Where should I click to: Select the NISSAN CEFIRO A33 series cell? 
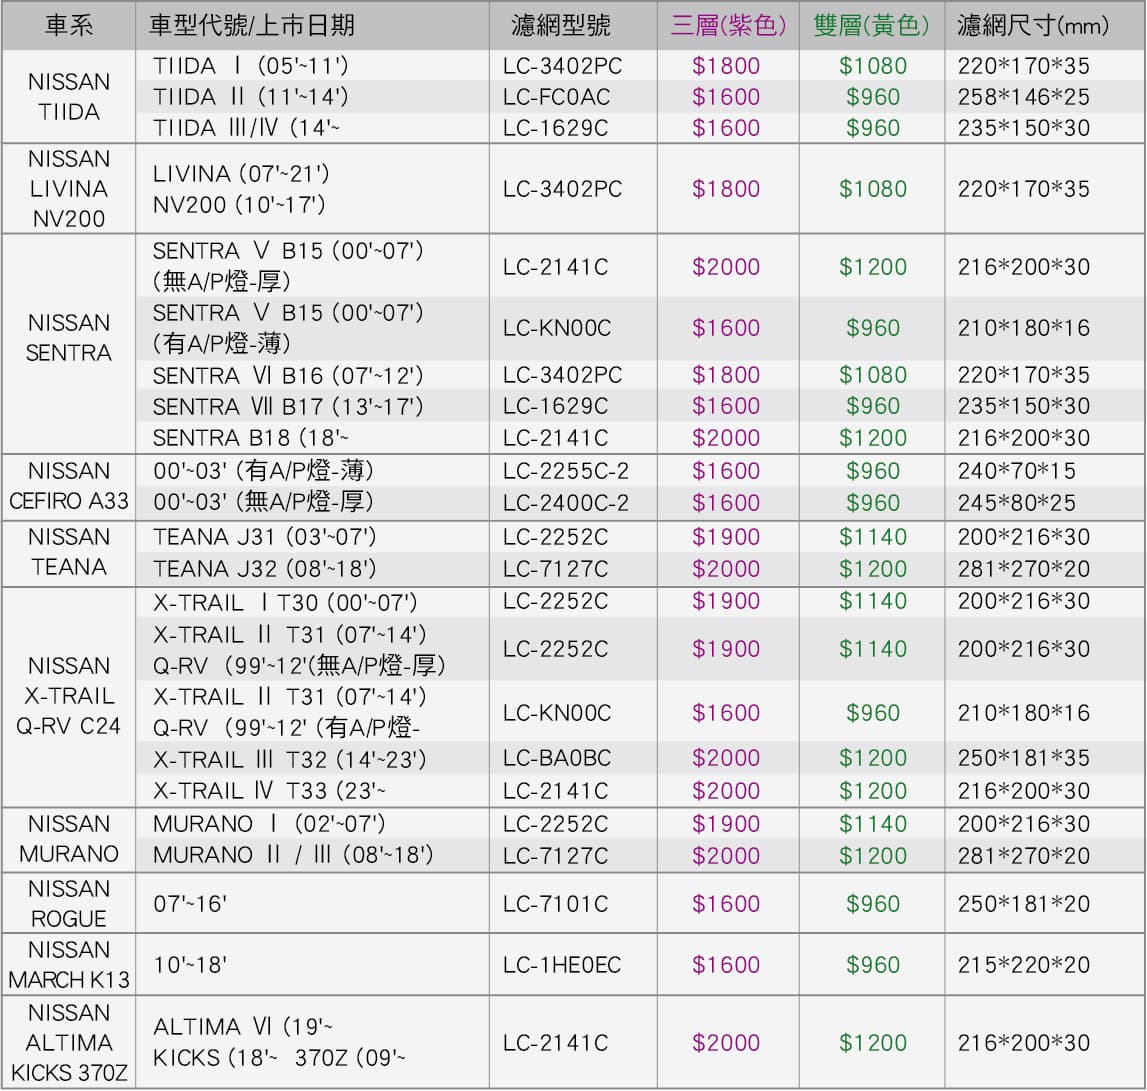[x=69, y=487]
